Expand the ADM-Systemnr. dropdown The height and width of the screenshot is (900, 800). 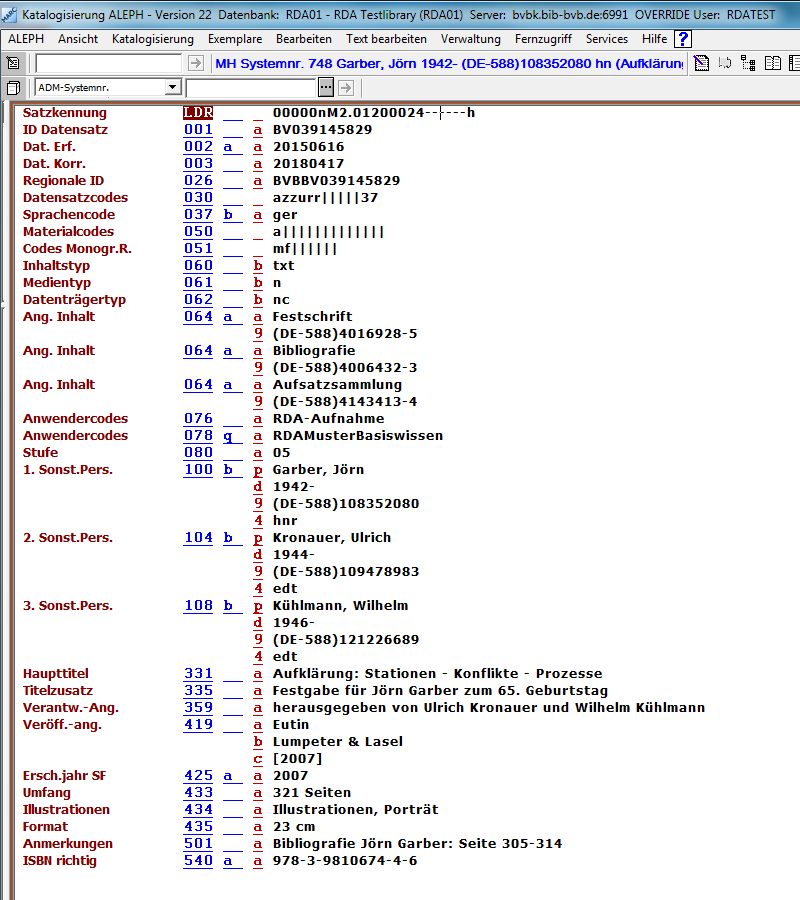point(173,88)
